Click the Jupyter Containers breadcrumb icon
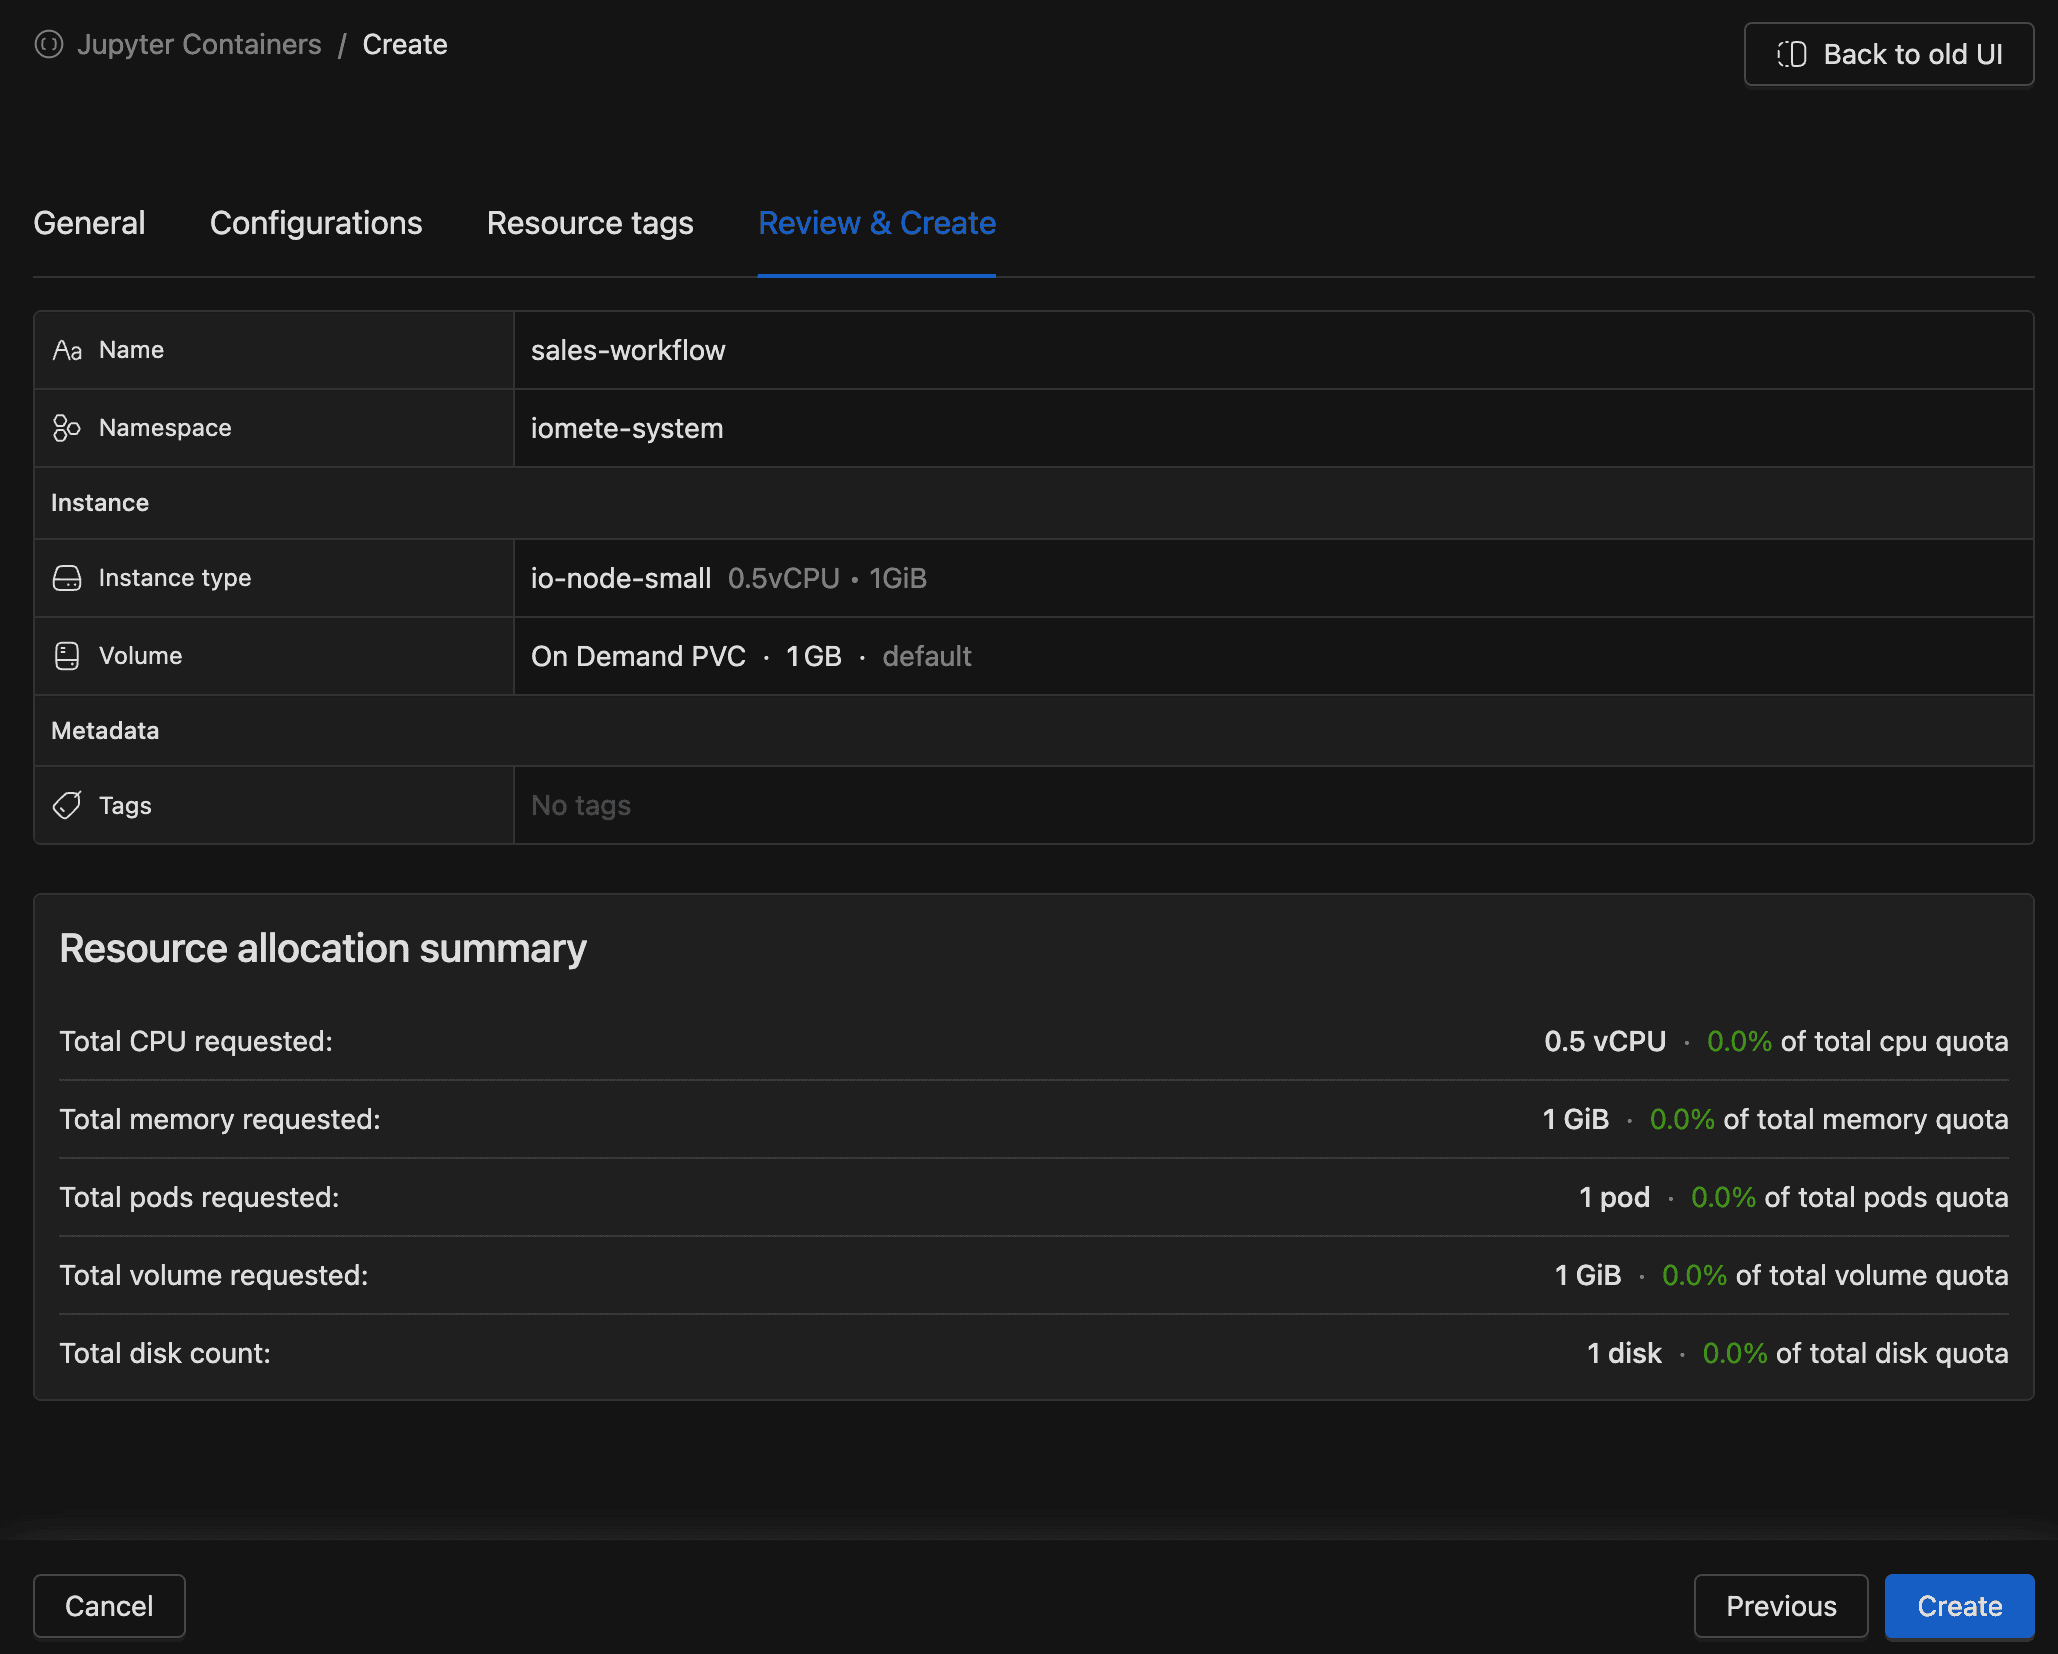This screenshot has width=2058, height=1654. tap(48, 44)
